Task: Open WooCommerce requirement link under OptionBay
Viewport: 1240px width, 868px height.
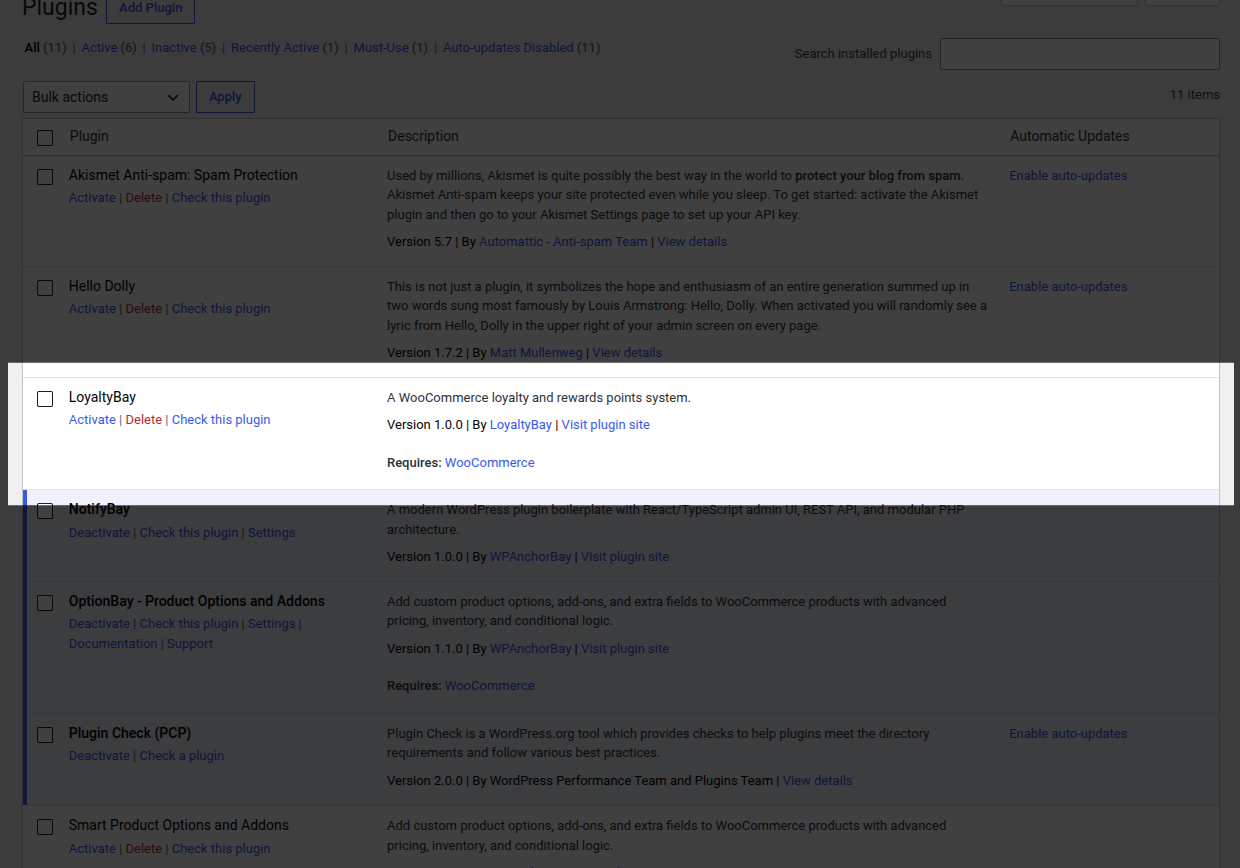Action: pos(490,686)
